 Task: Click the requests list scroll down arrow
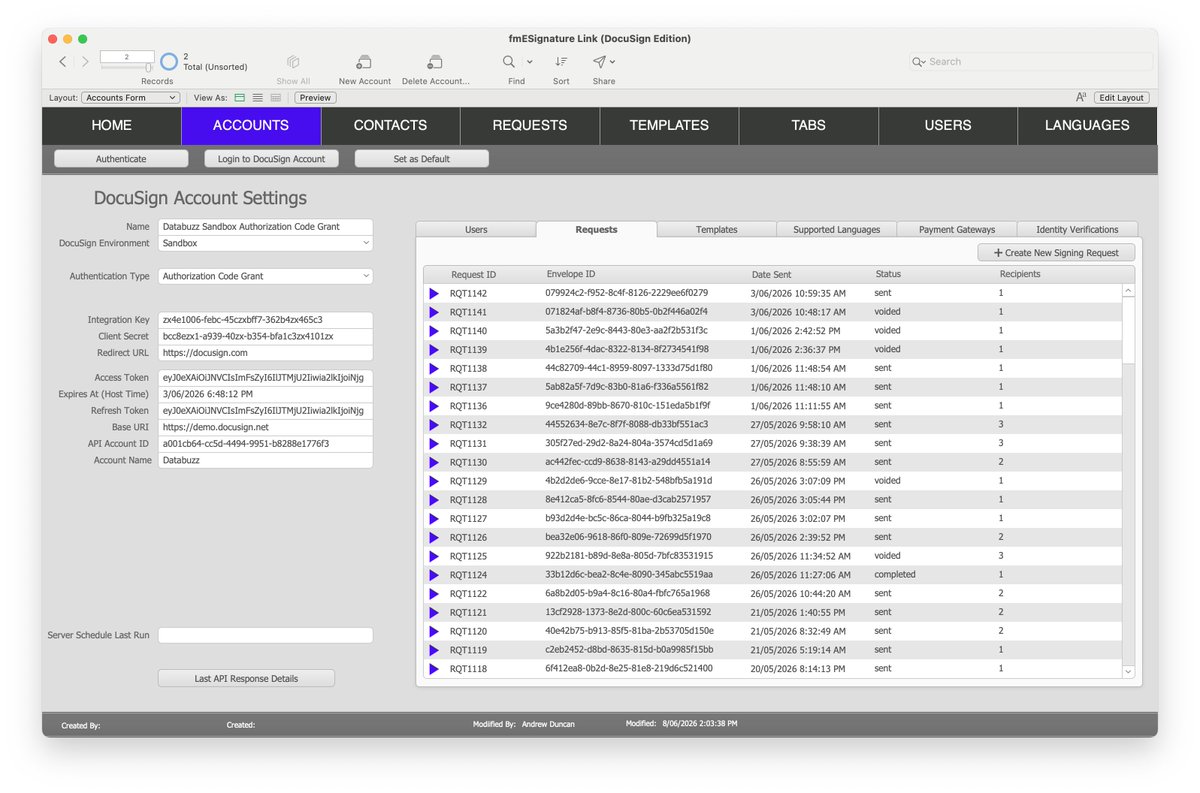pos(1129,672)
